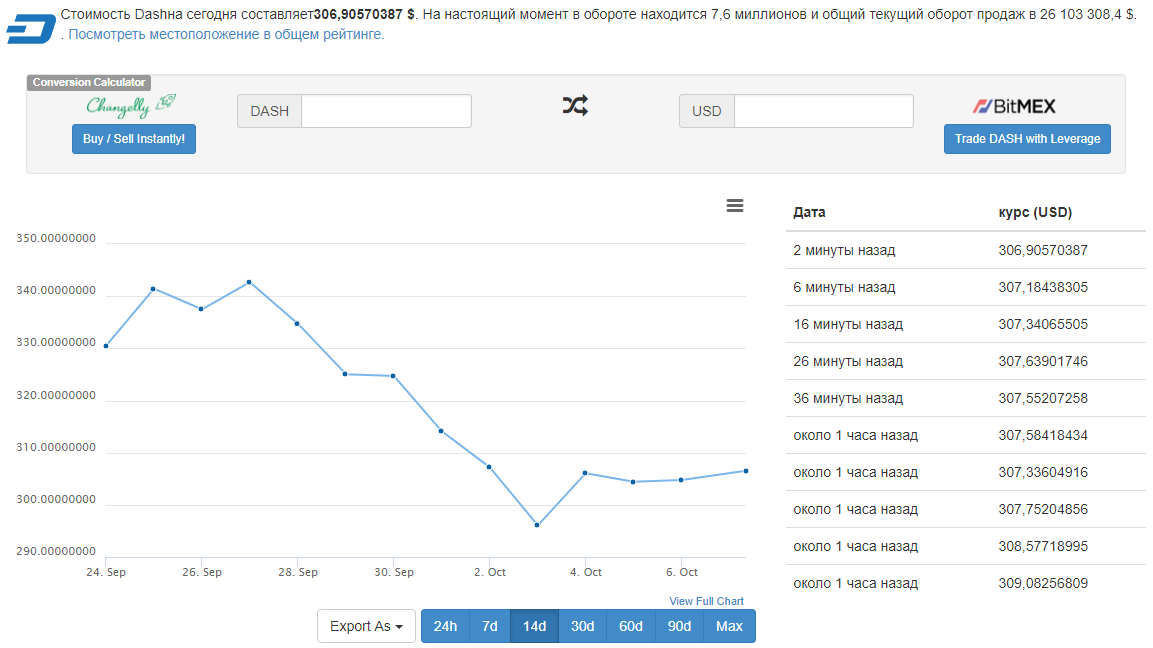Screen dimensions: 1153x648
Task: Click the lowest chart data point near 3 Oct
Action: [x=537, y=525]
